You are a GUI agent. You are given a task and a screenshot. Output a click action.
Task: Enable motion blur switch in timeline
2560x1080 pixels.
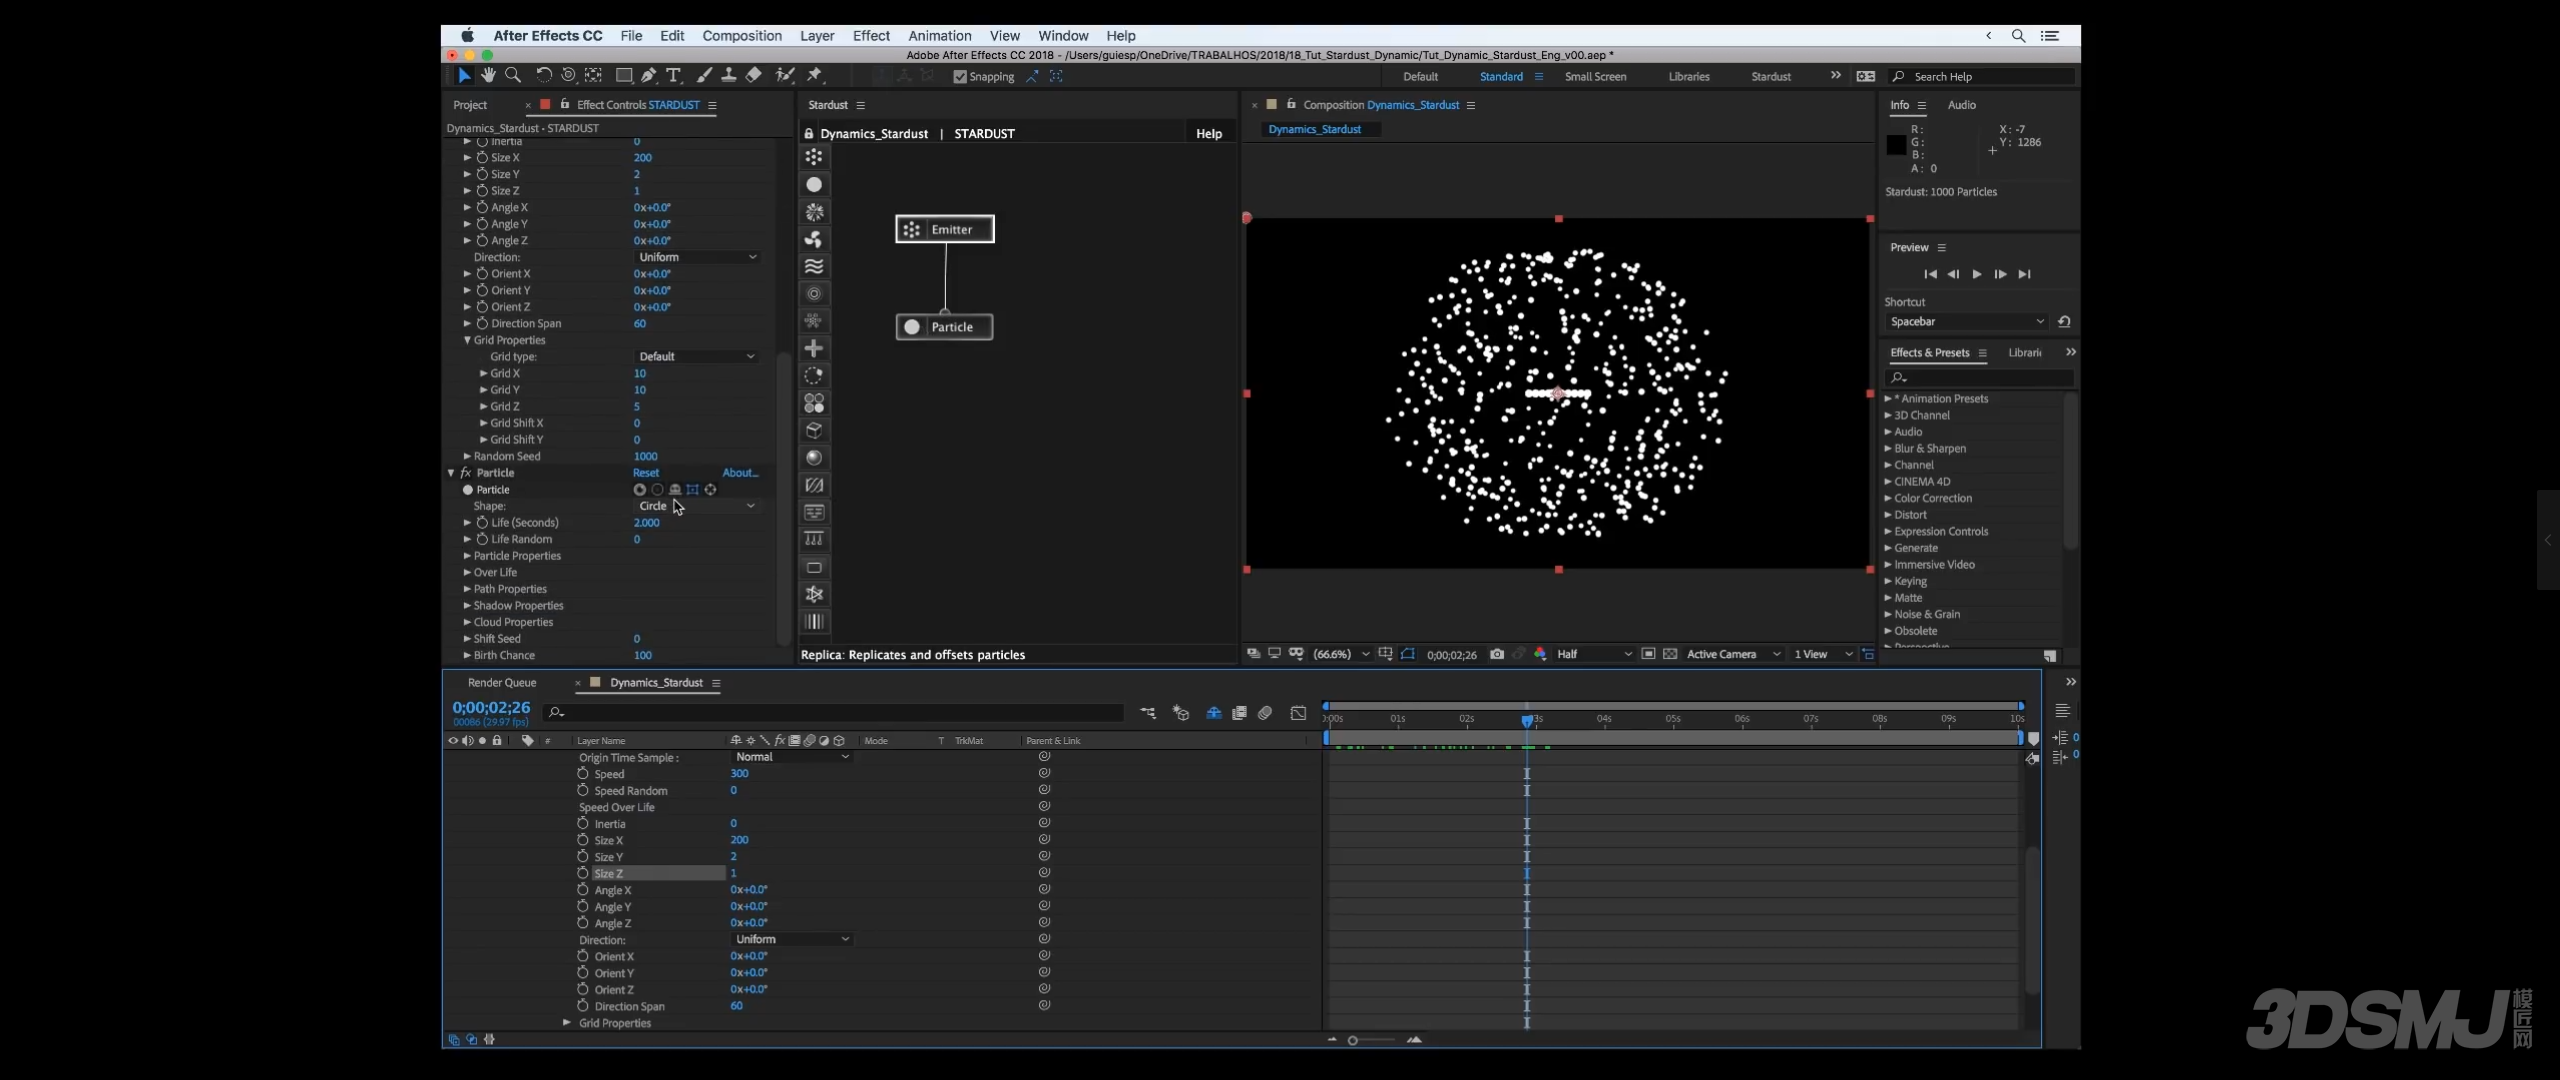tap(1265, 713)
